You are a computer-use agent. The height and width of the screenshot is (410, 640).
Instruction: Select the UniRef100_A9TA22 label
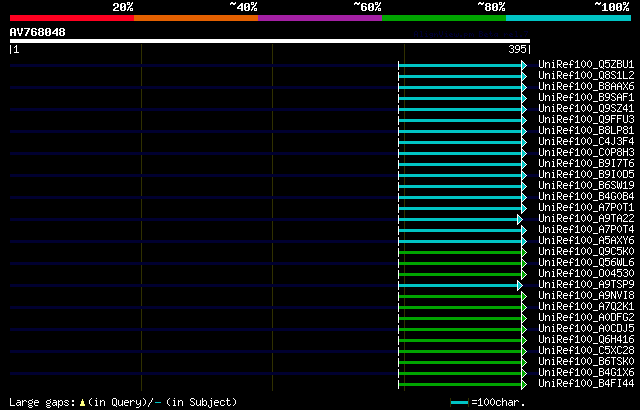point(586,219)
